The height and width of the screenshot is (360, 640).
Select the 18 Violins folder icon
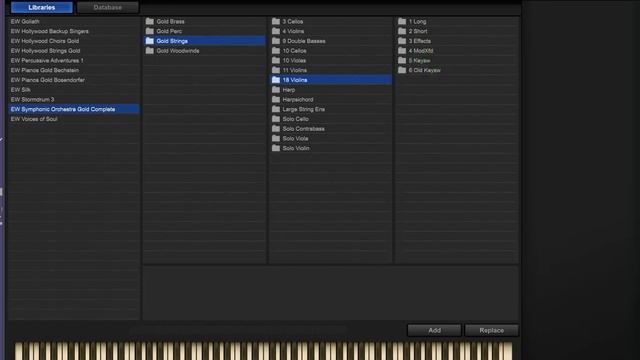click(x=276, y=80)
